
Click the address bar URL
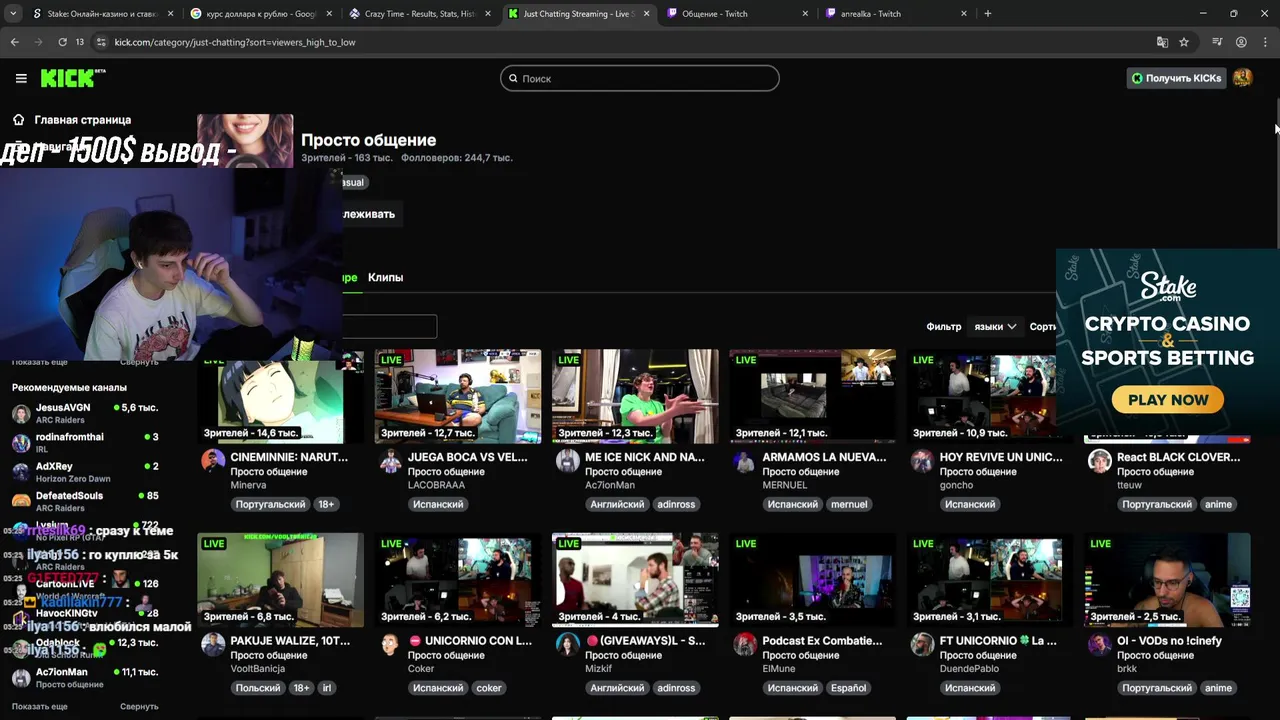235,42
